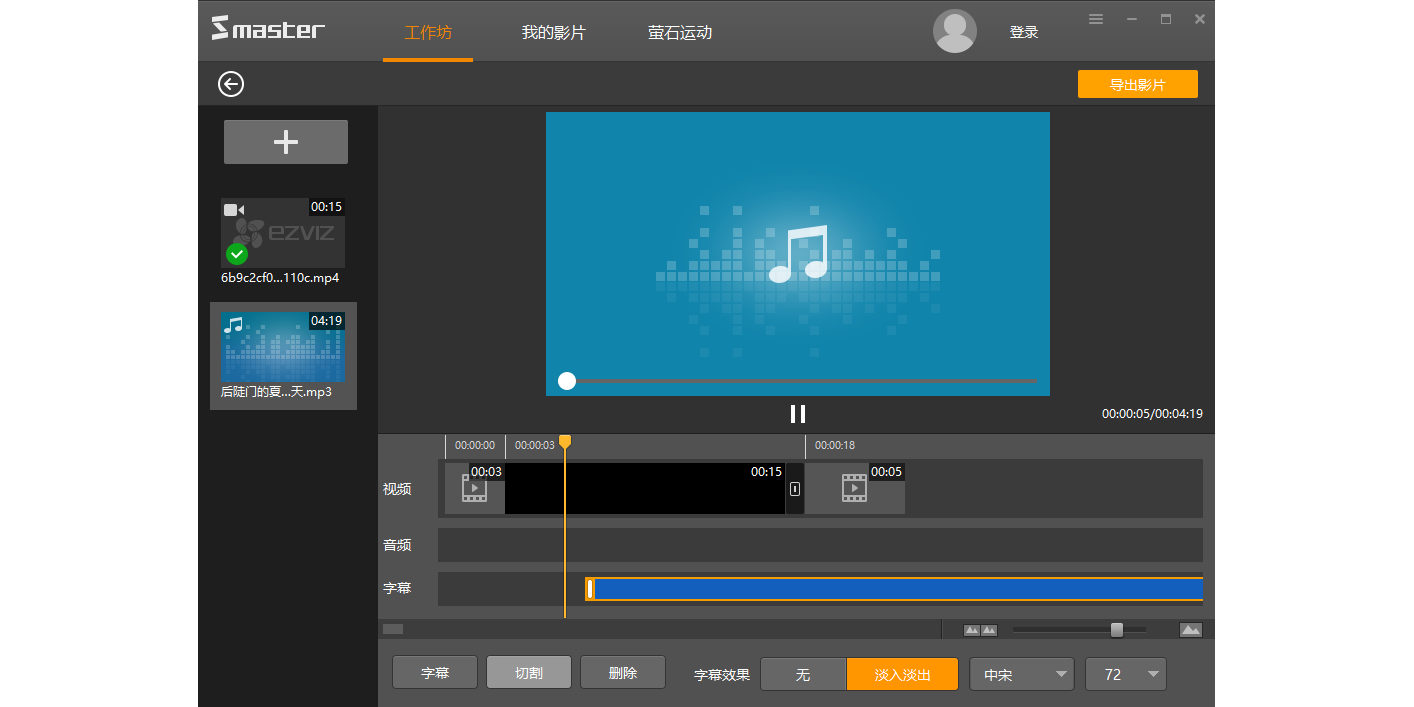Enable the 淡入淡出 subtitle effect
The image size is (1414, 707).
(902, 674)
